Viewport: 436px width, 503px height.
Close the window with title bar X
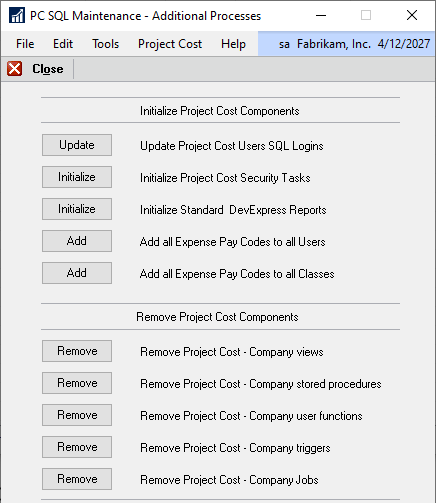coord(412,15)
